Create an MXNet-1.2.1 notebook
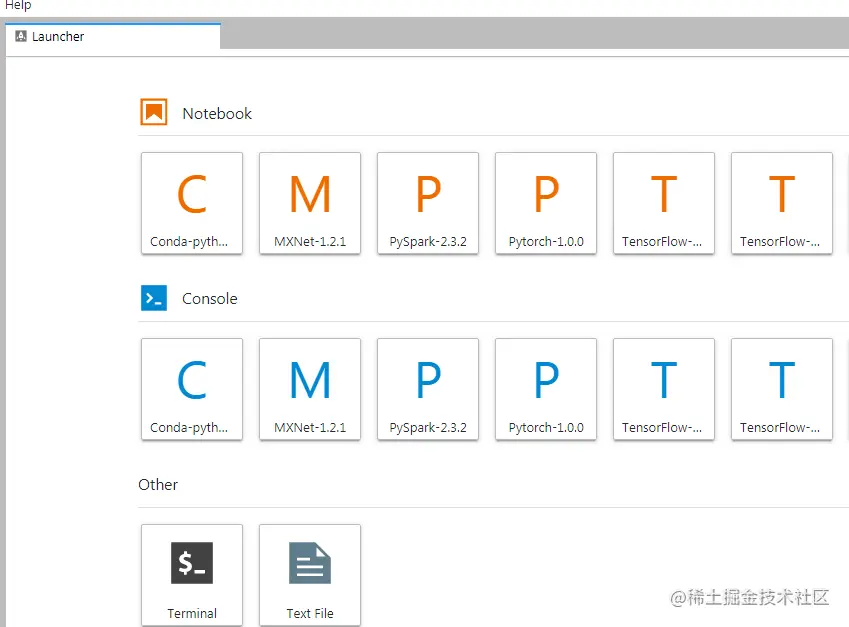 click(x=310, y=203)
